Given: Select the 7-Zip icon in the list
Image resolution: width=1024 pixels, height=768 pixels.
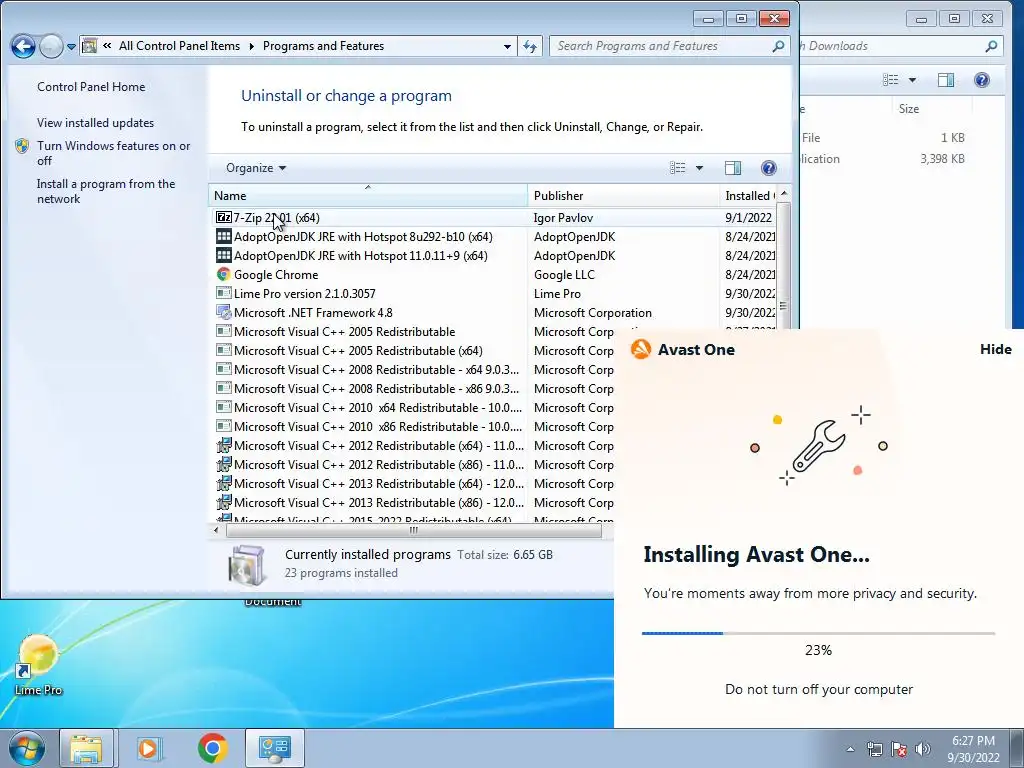Looking at the screenshot, I should tap(223, 217).
